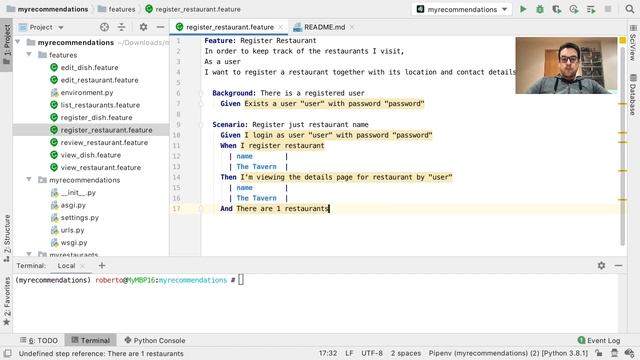Open the Python Console tab

tap(155, 340)
